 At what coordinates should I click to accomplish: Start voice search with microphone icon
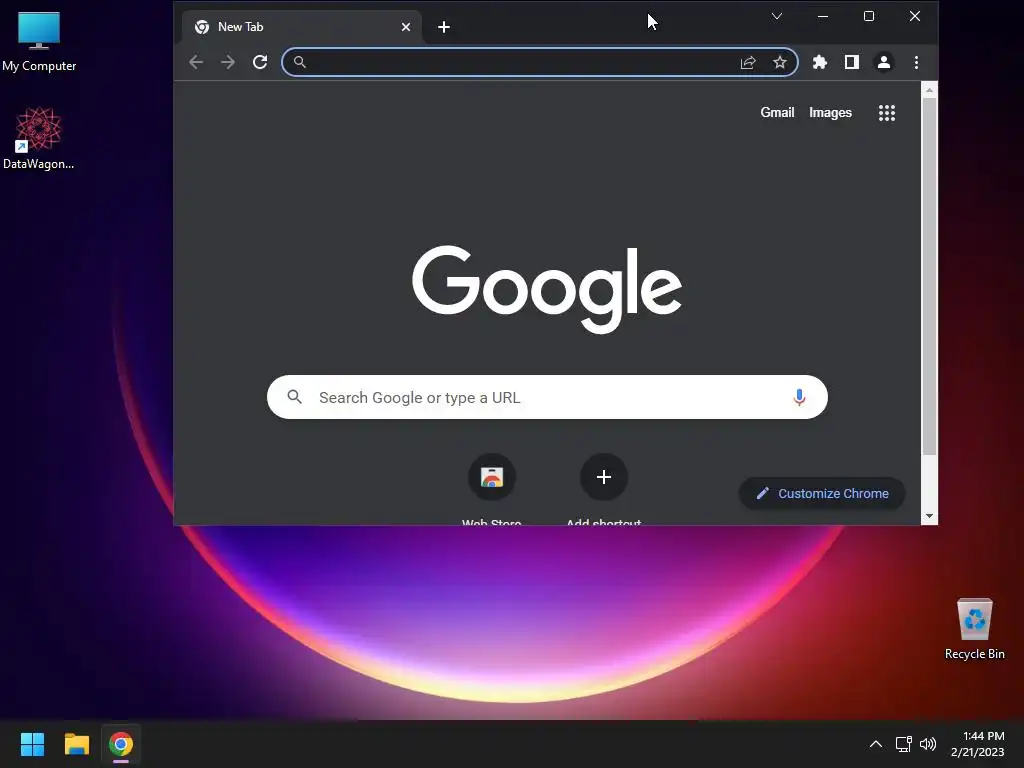799,397
